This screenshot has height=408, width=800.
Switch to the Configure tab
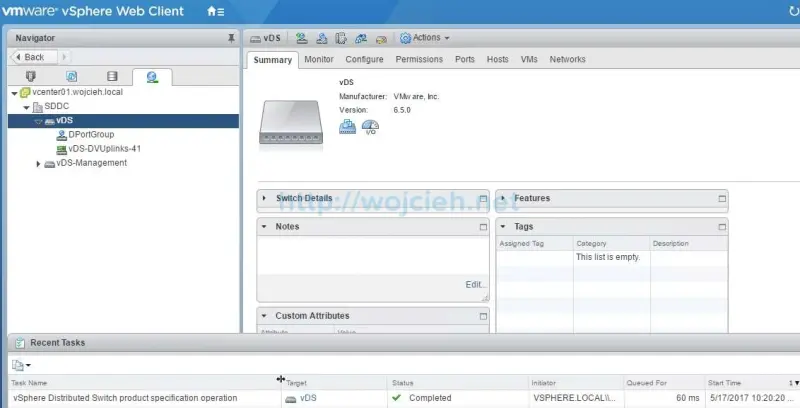(x=364, y=59)
